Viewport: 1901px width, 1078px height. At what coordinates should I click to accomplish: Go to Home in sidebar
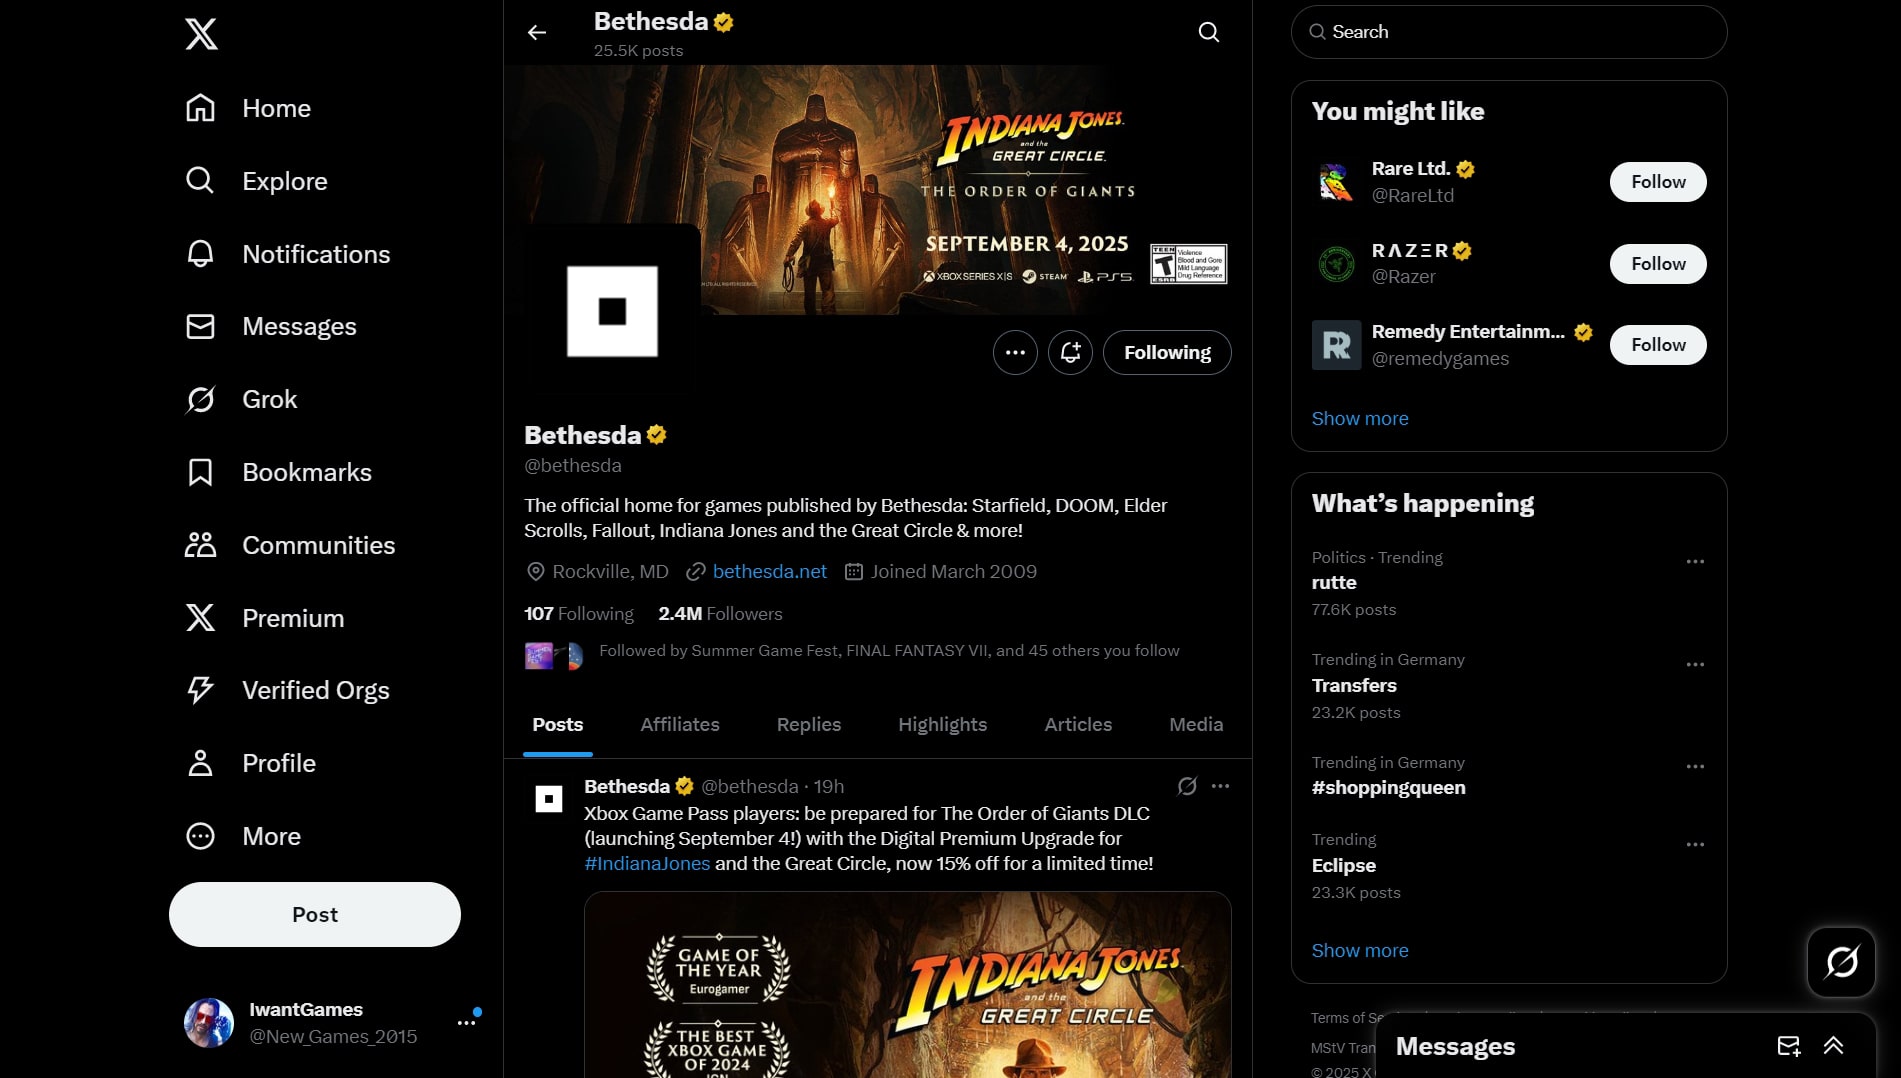coord(248,108)
